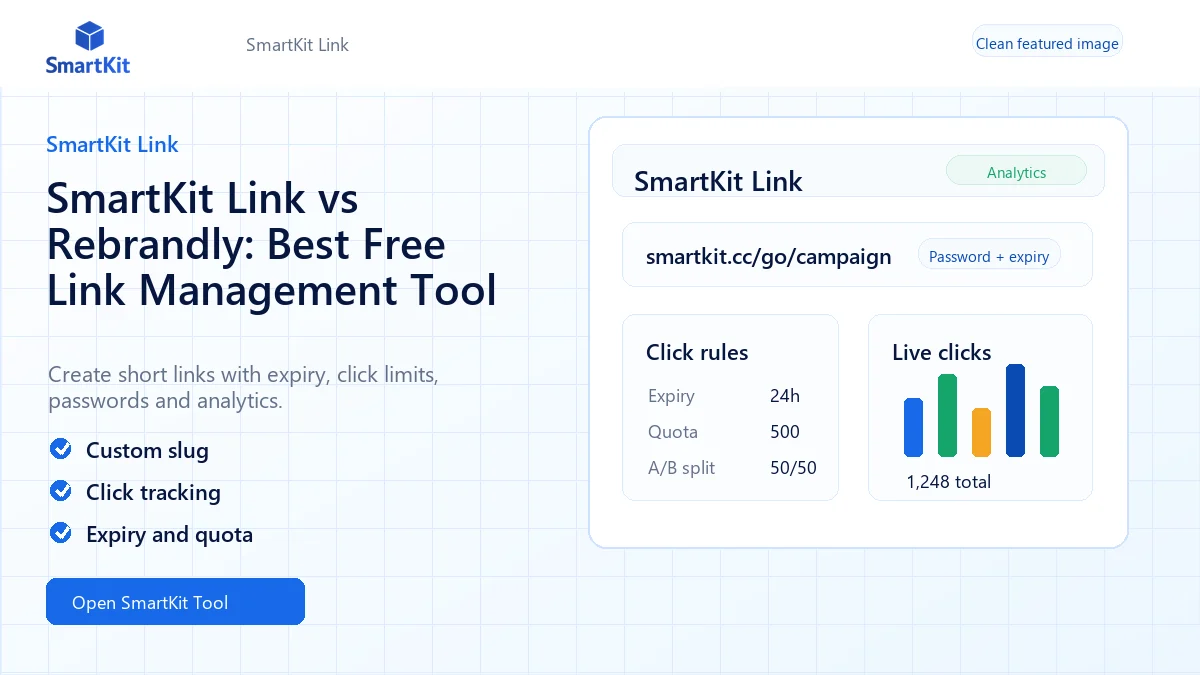Click the SmartKit cube logo icon
The image size is (1200, 675).
tap(90, 37)
